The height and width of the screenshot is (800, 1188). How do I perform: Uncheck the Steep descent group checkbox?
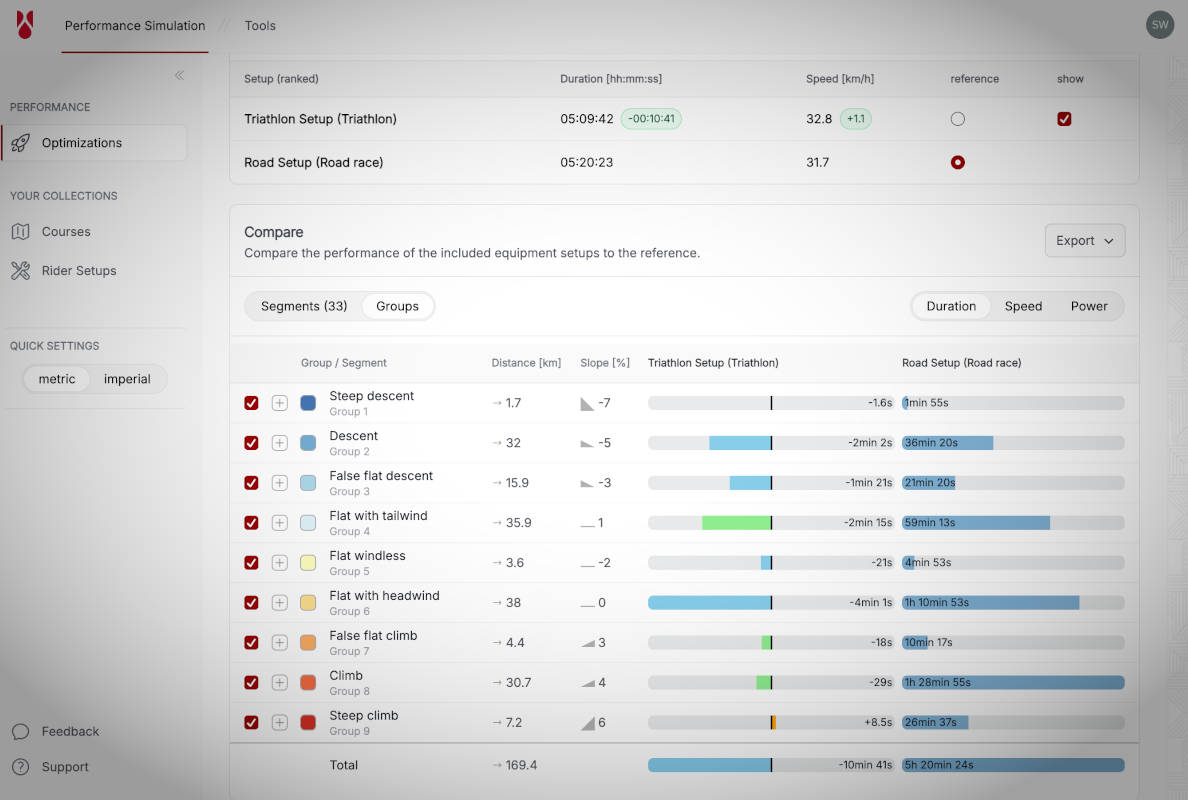pyautogui.click(x=251, y=403)
